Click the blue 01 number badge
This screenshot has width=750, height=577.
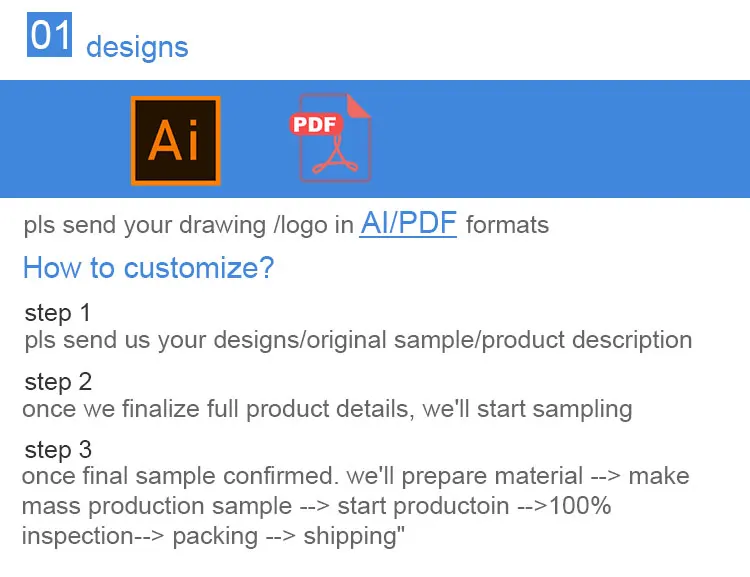coord(50,35)
